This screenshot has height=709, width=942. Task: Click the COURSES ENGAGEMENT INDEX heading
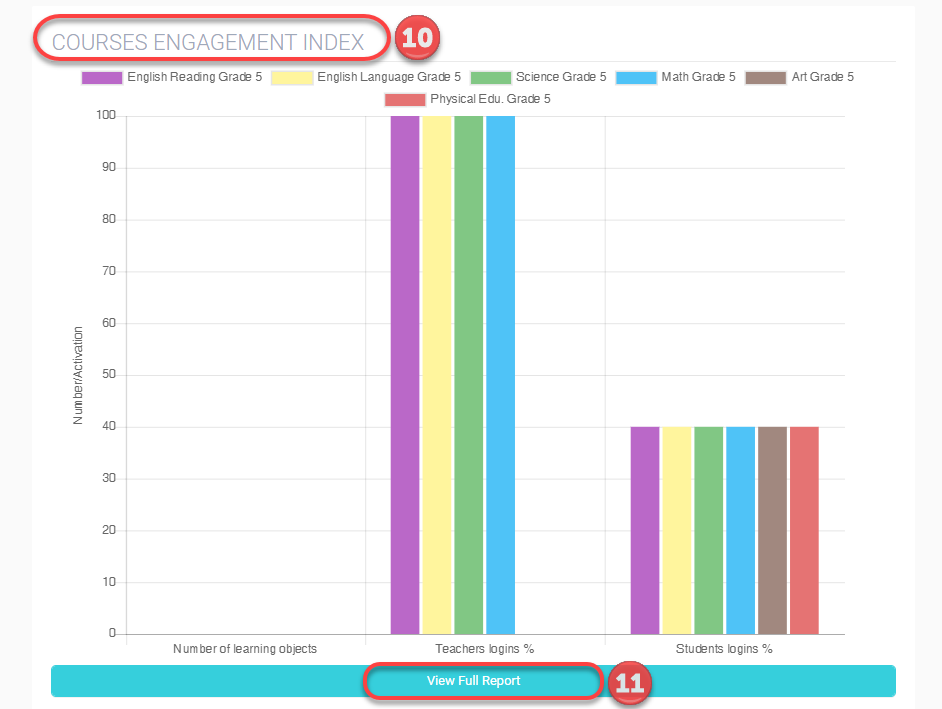pos(208,42)
